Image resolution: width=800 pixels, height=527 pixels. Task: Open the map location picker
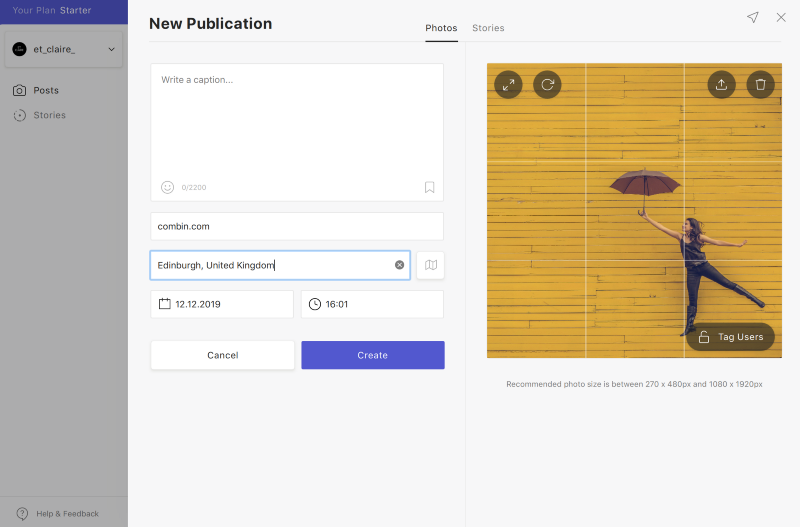point(430,265)
